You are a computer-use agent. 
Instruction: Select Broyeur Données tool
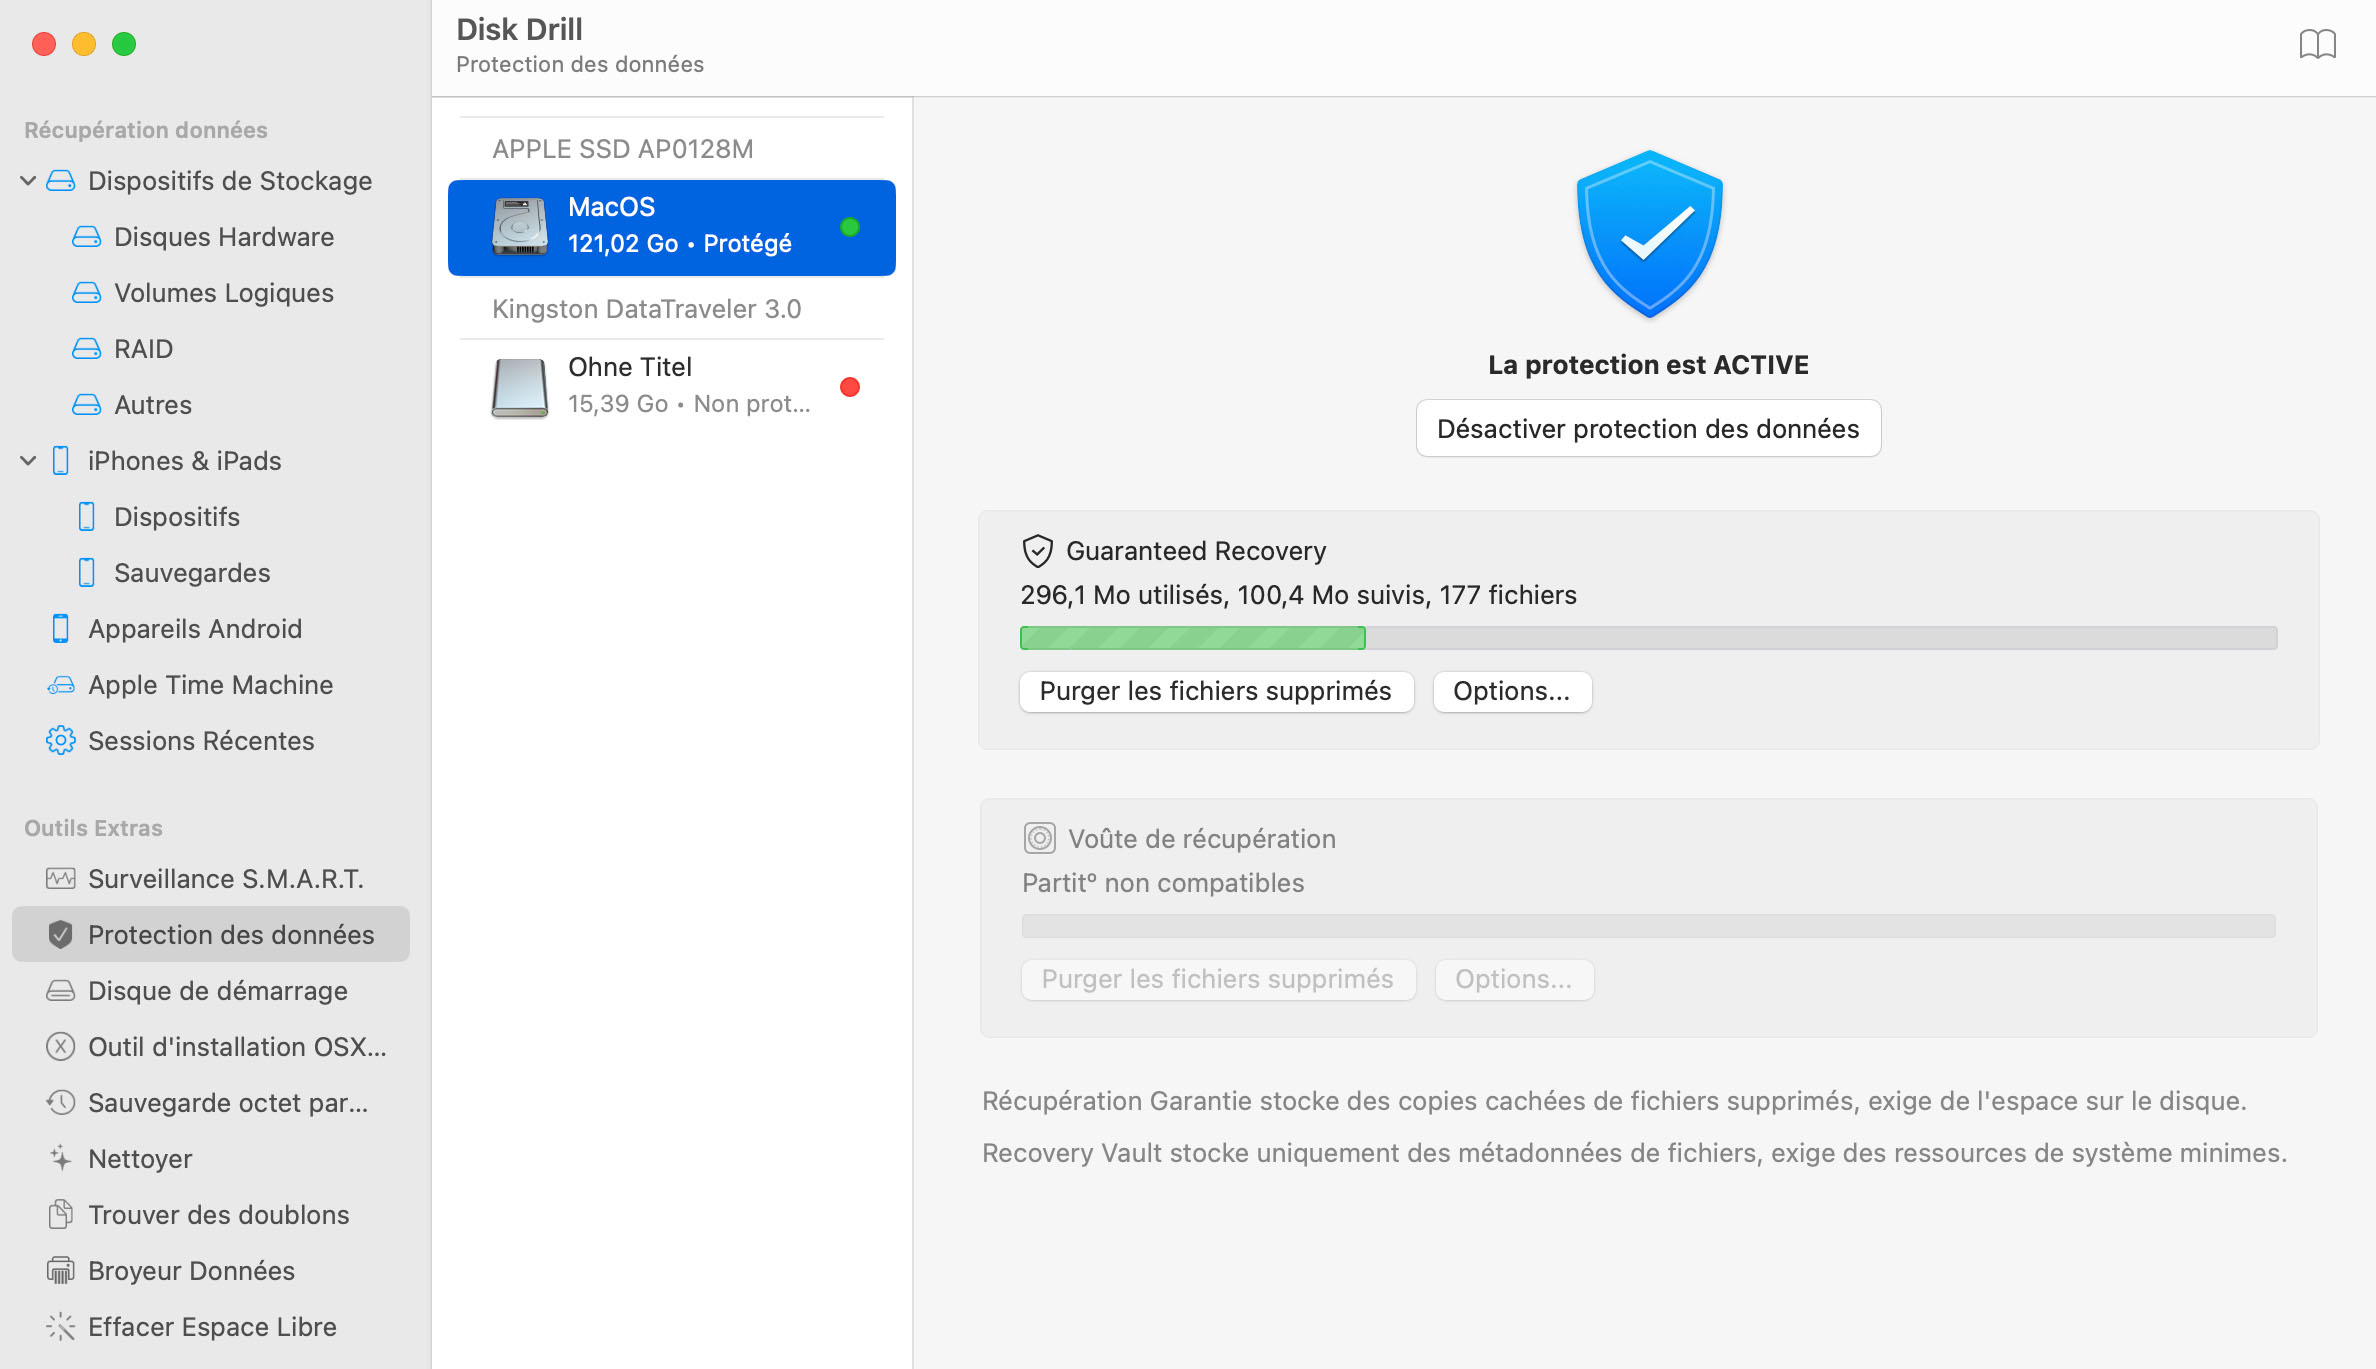click(193, 1269)
